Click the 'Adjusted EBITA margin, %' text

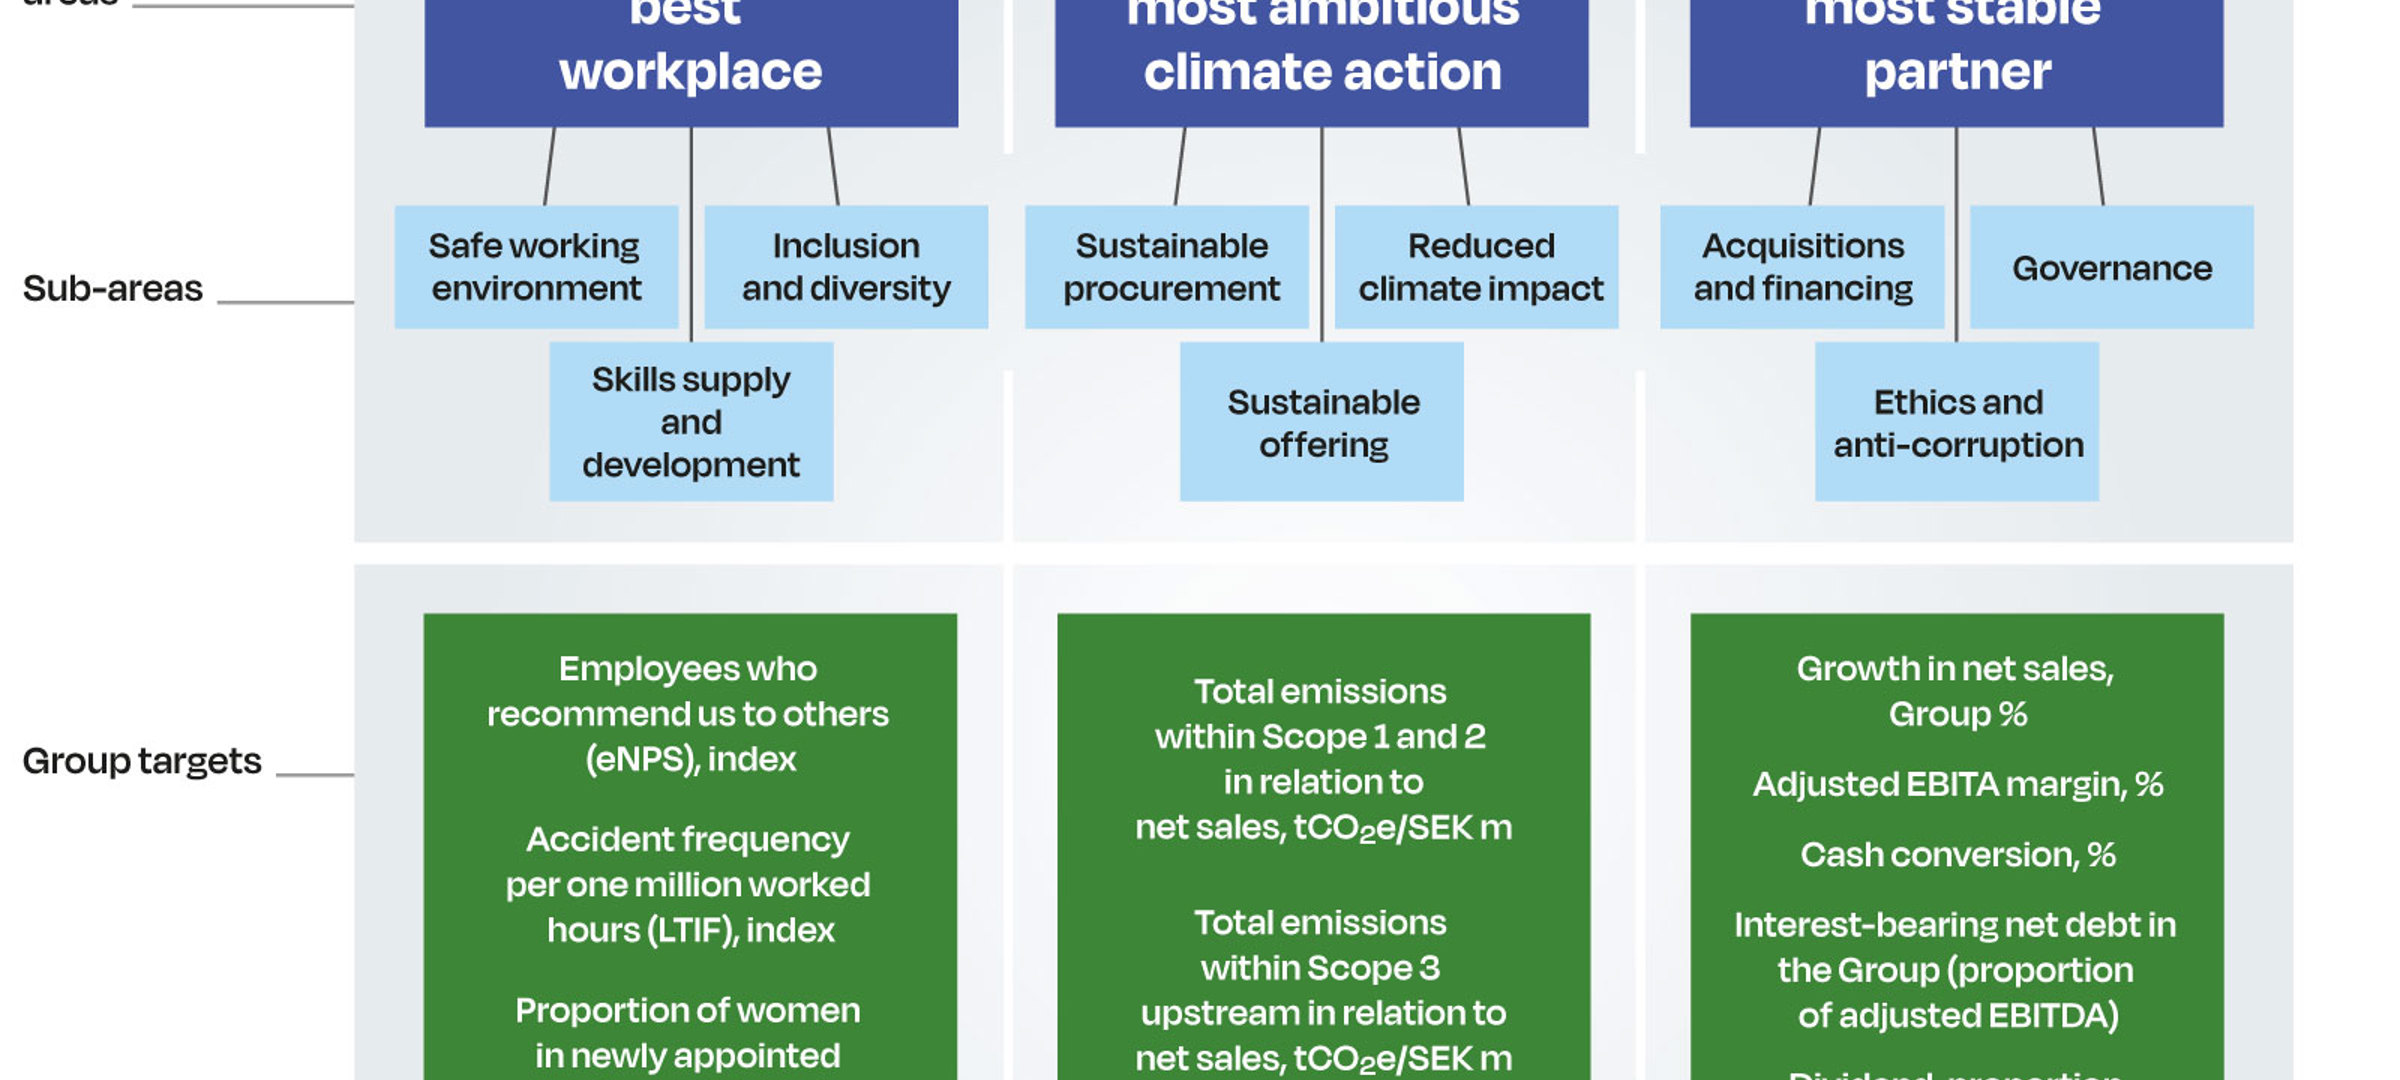tap(1957, 785)
